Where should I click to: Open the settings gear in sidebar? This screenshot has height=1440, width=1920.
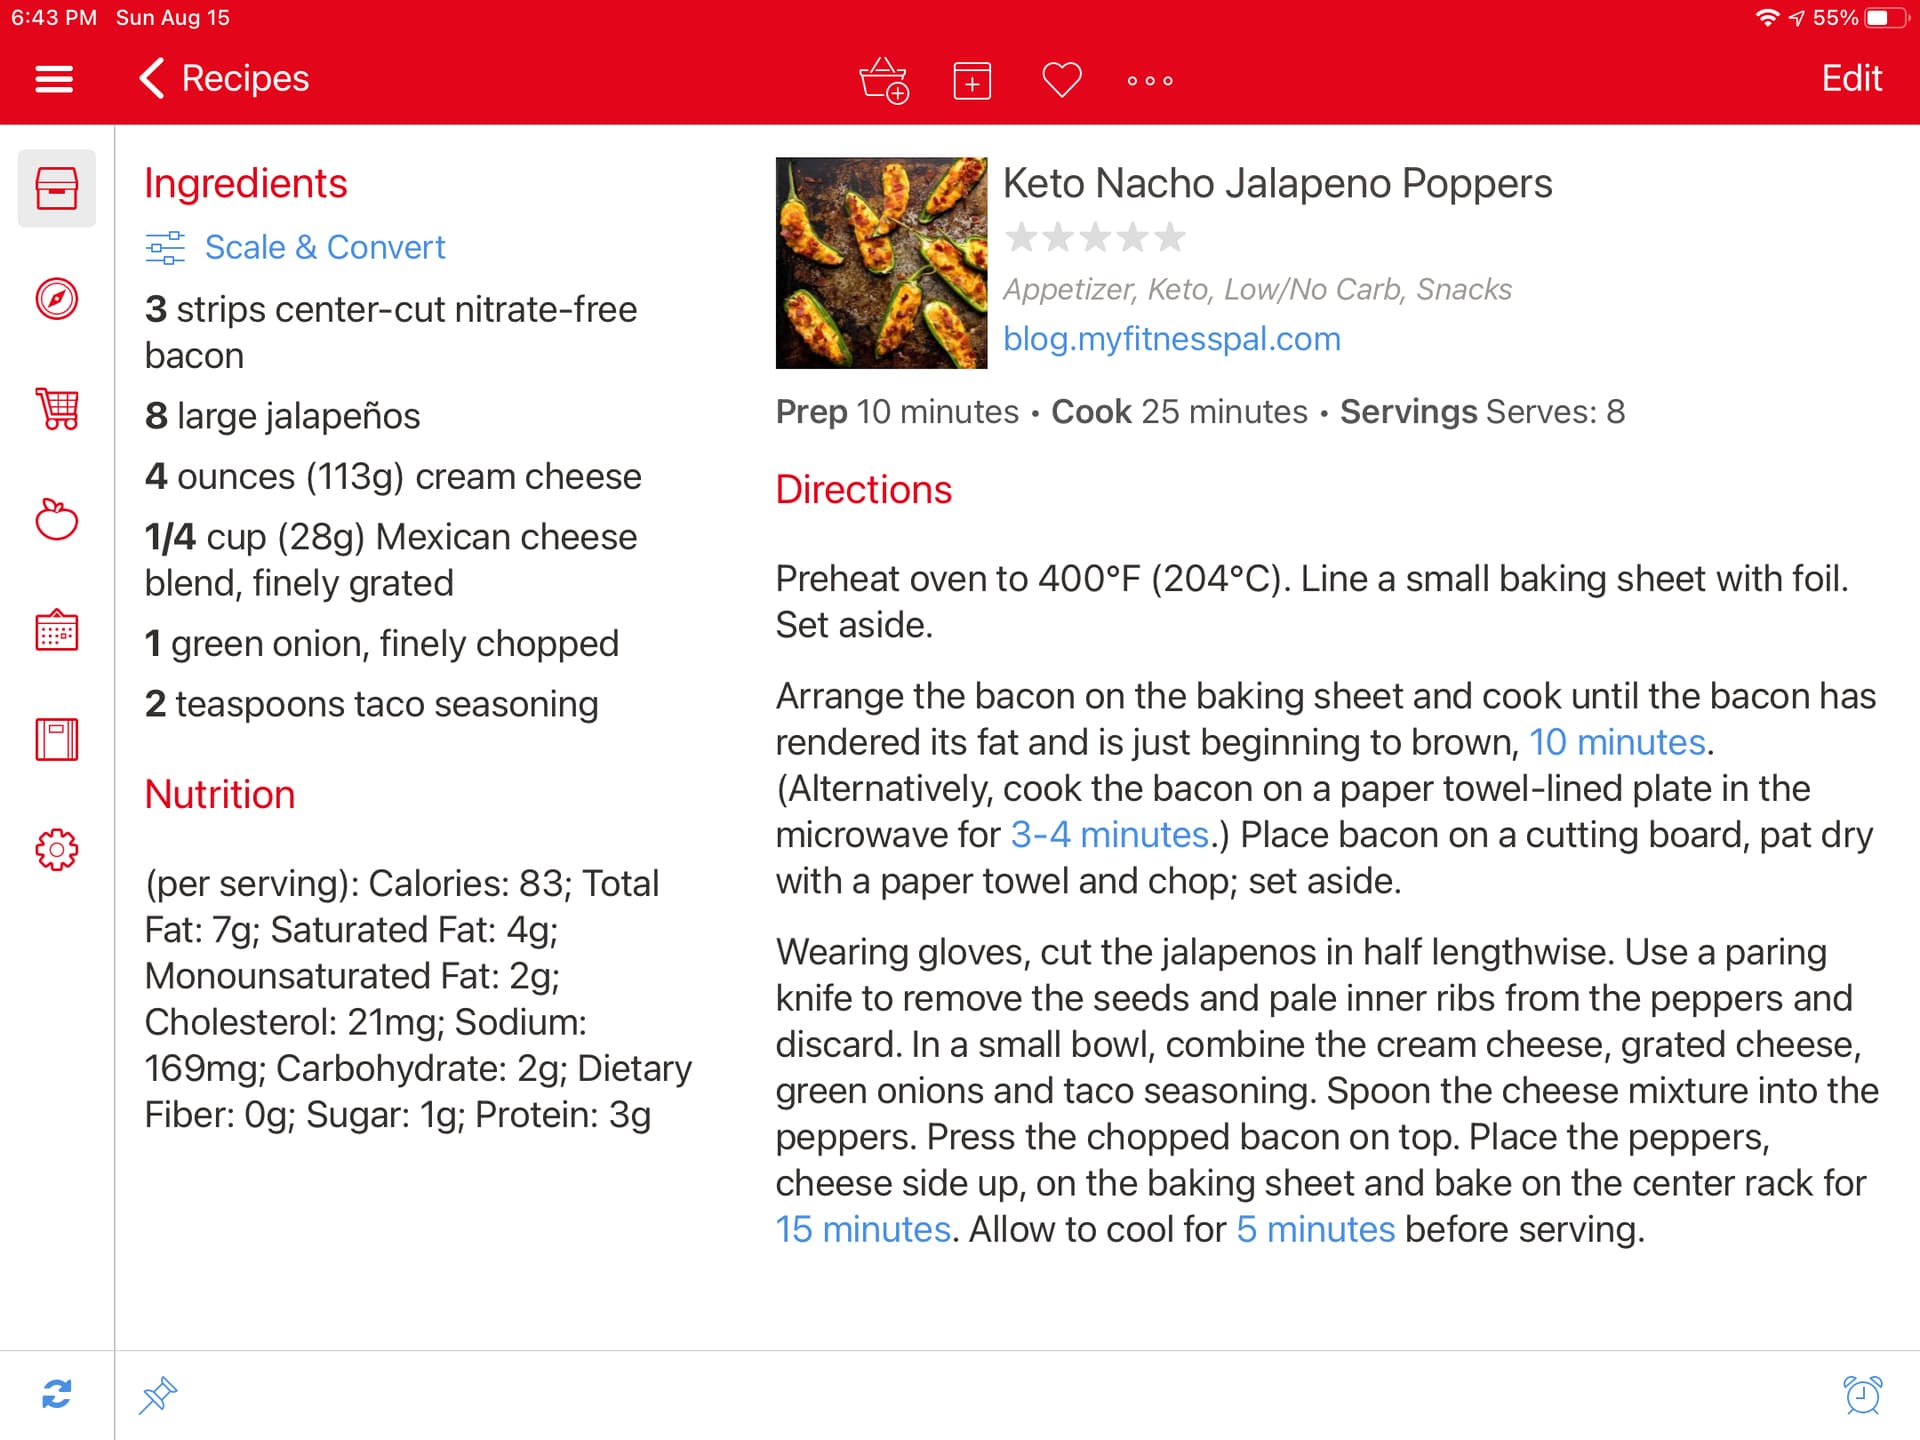click(x=57, y=850)
